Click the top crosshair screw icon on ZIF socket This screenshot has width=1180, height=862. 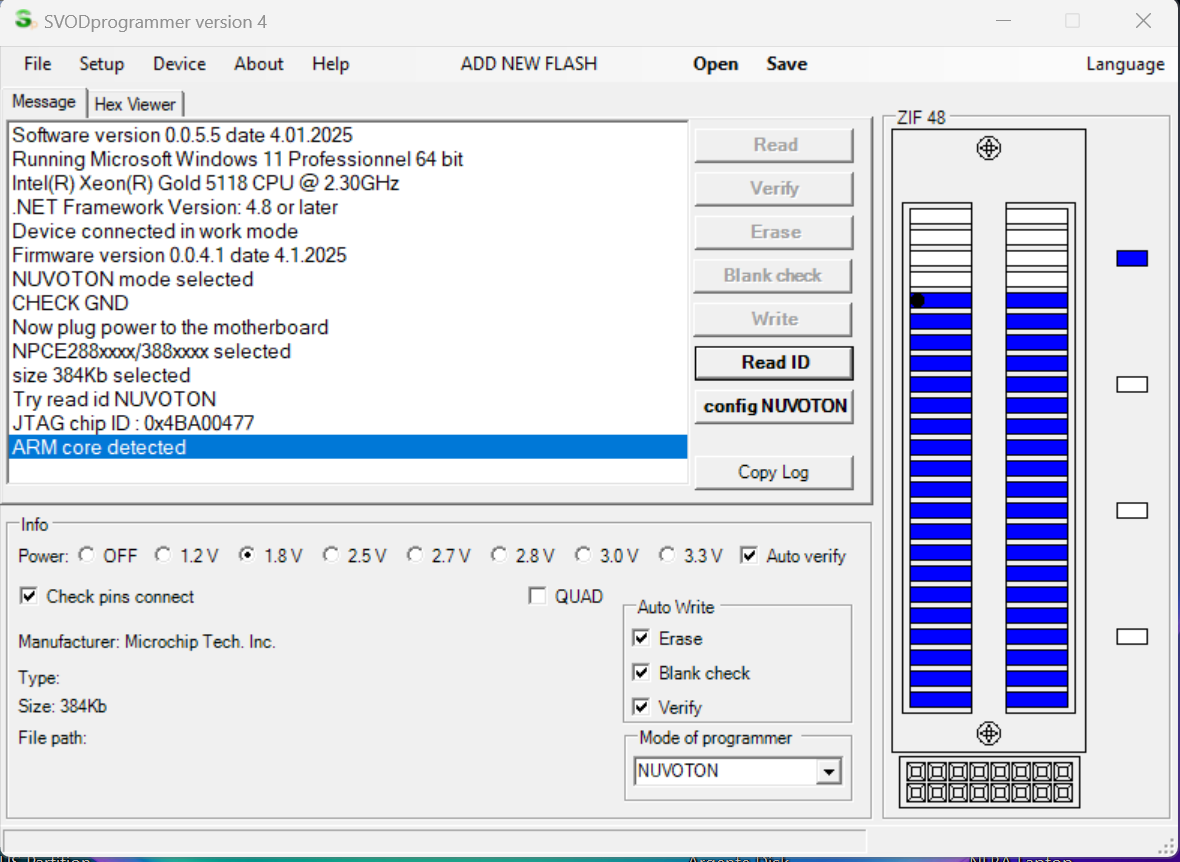(x=988, y=149)
